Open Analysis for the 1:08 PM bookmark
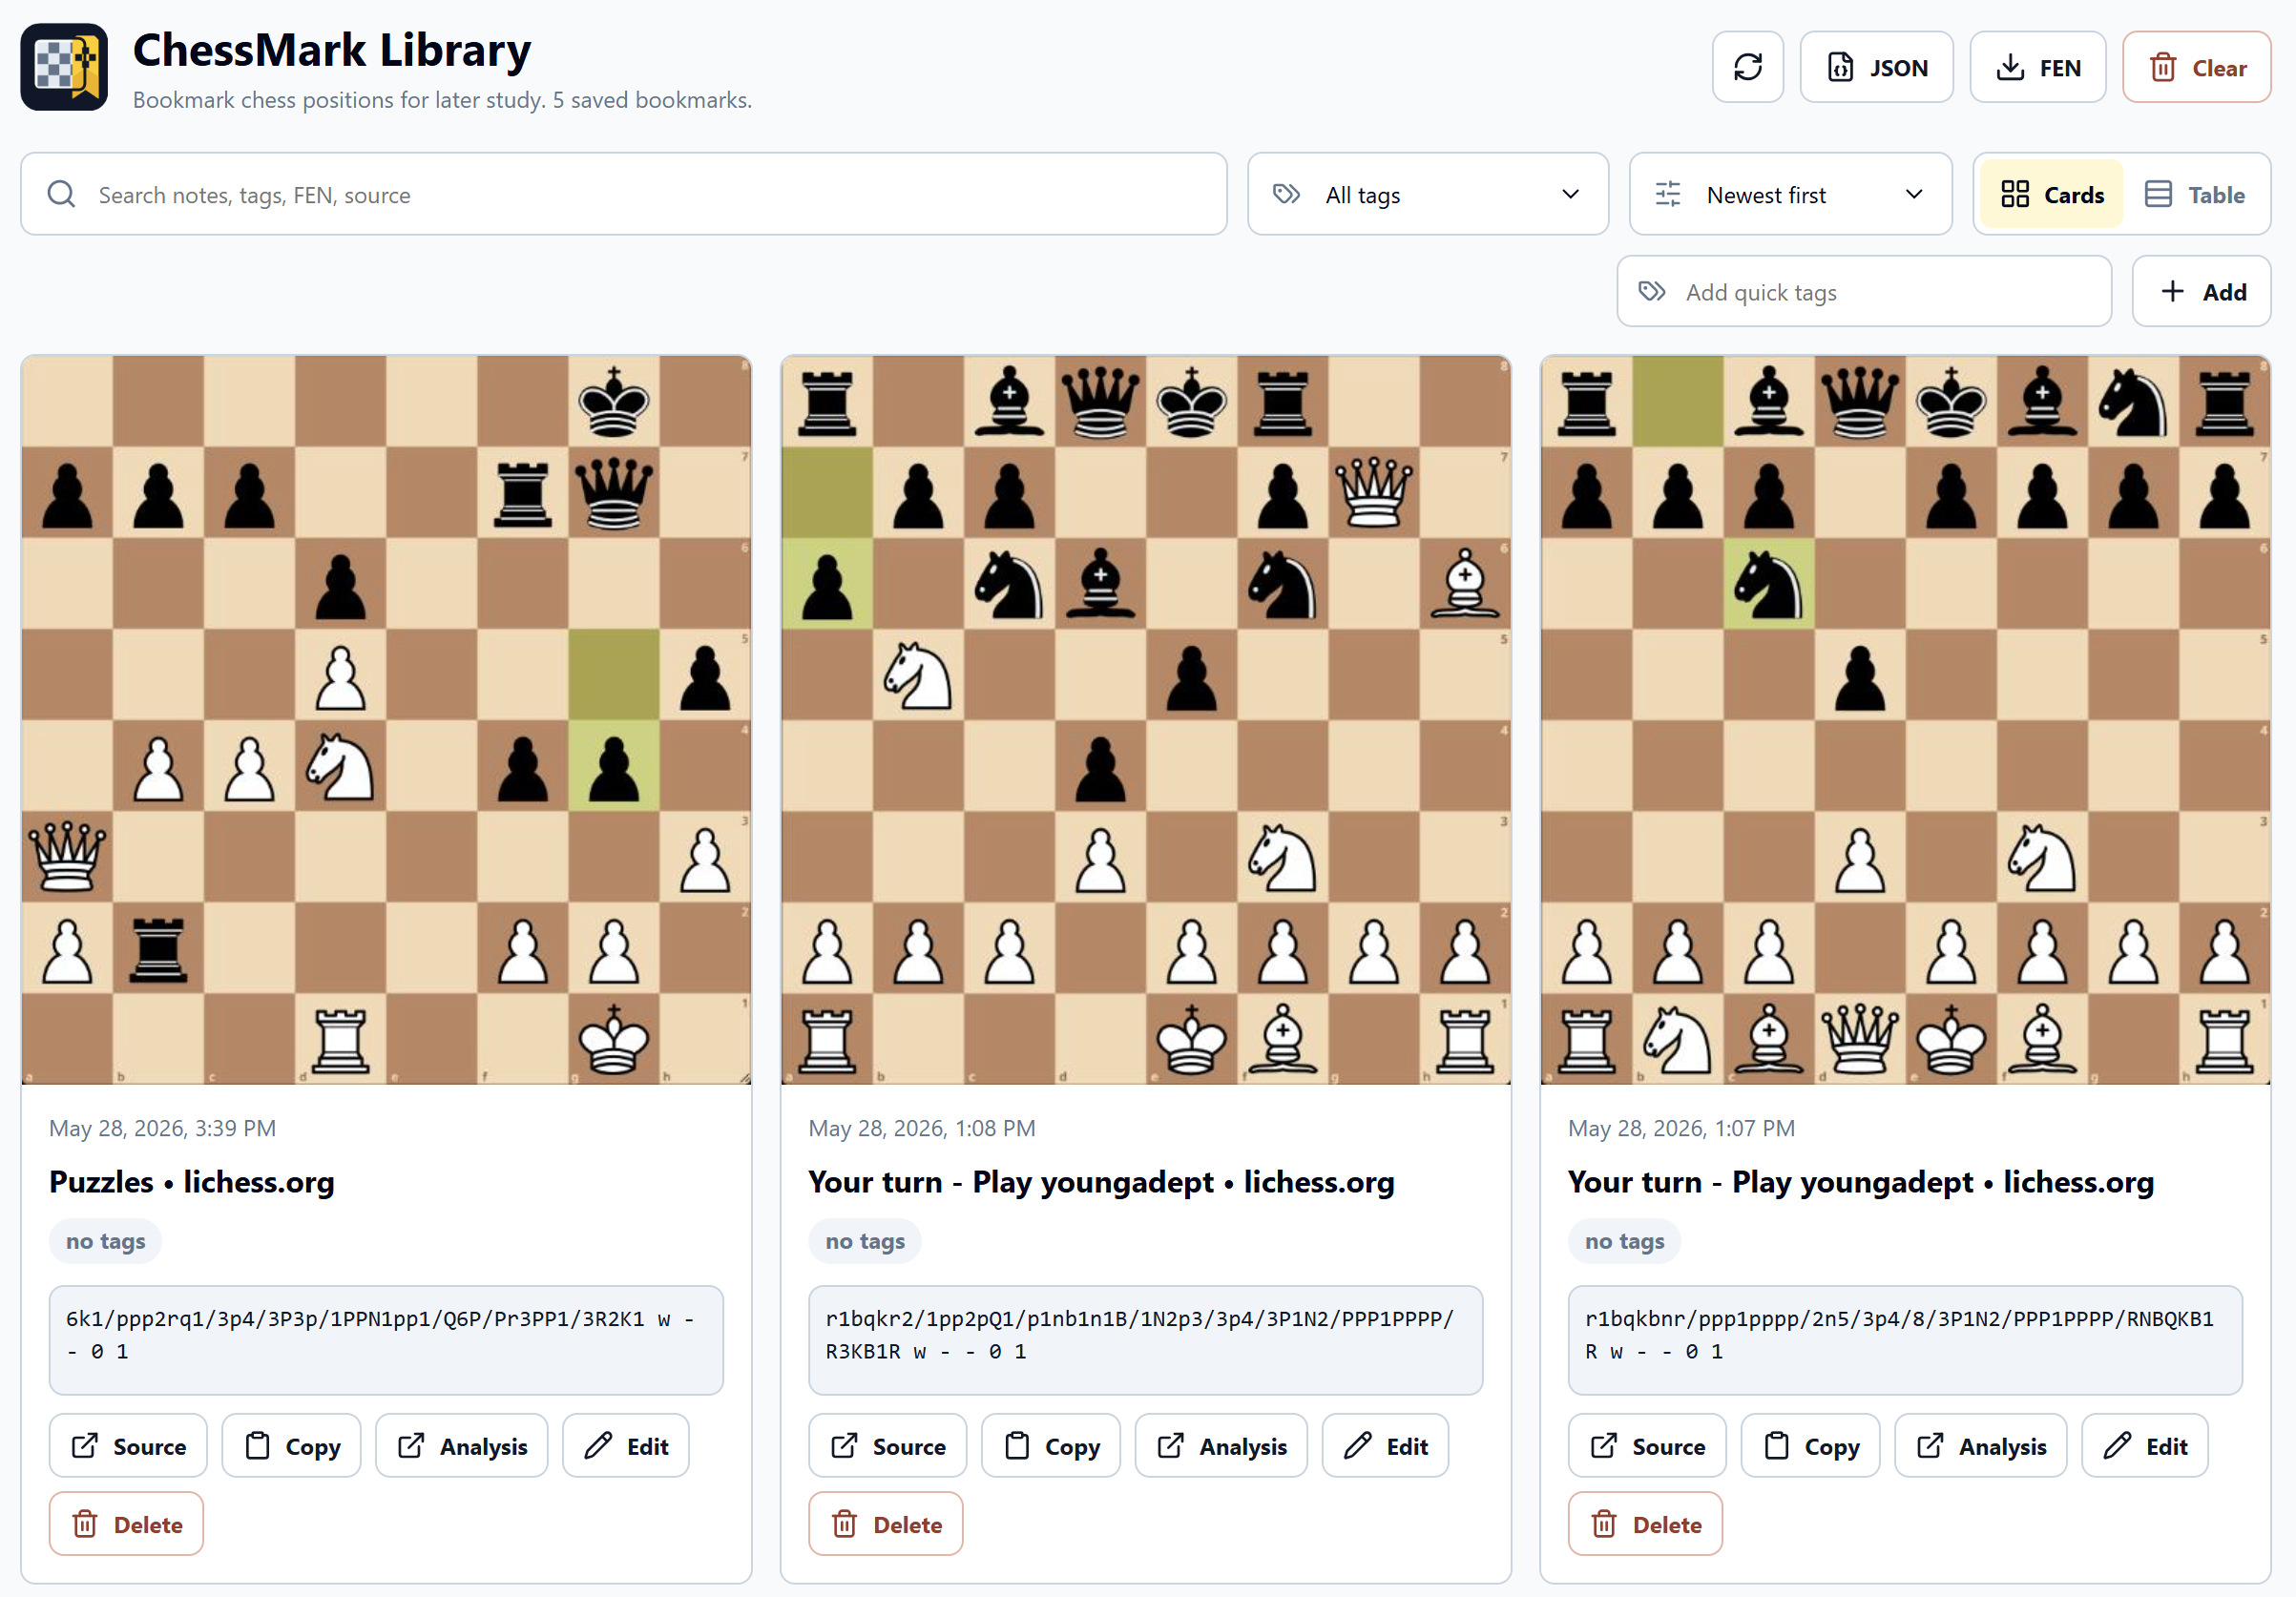Image resolution: width=2296 pixels, height=1597 pixels. coord(1221,1445)
